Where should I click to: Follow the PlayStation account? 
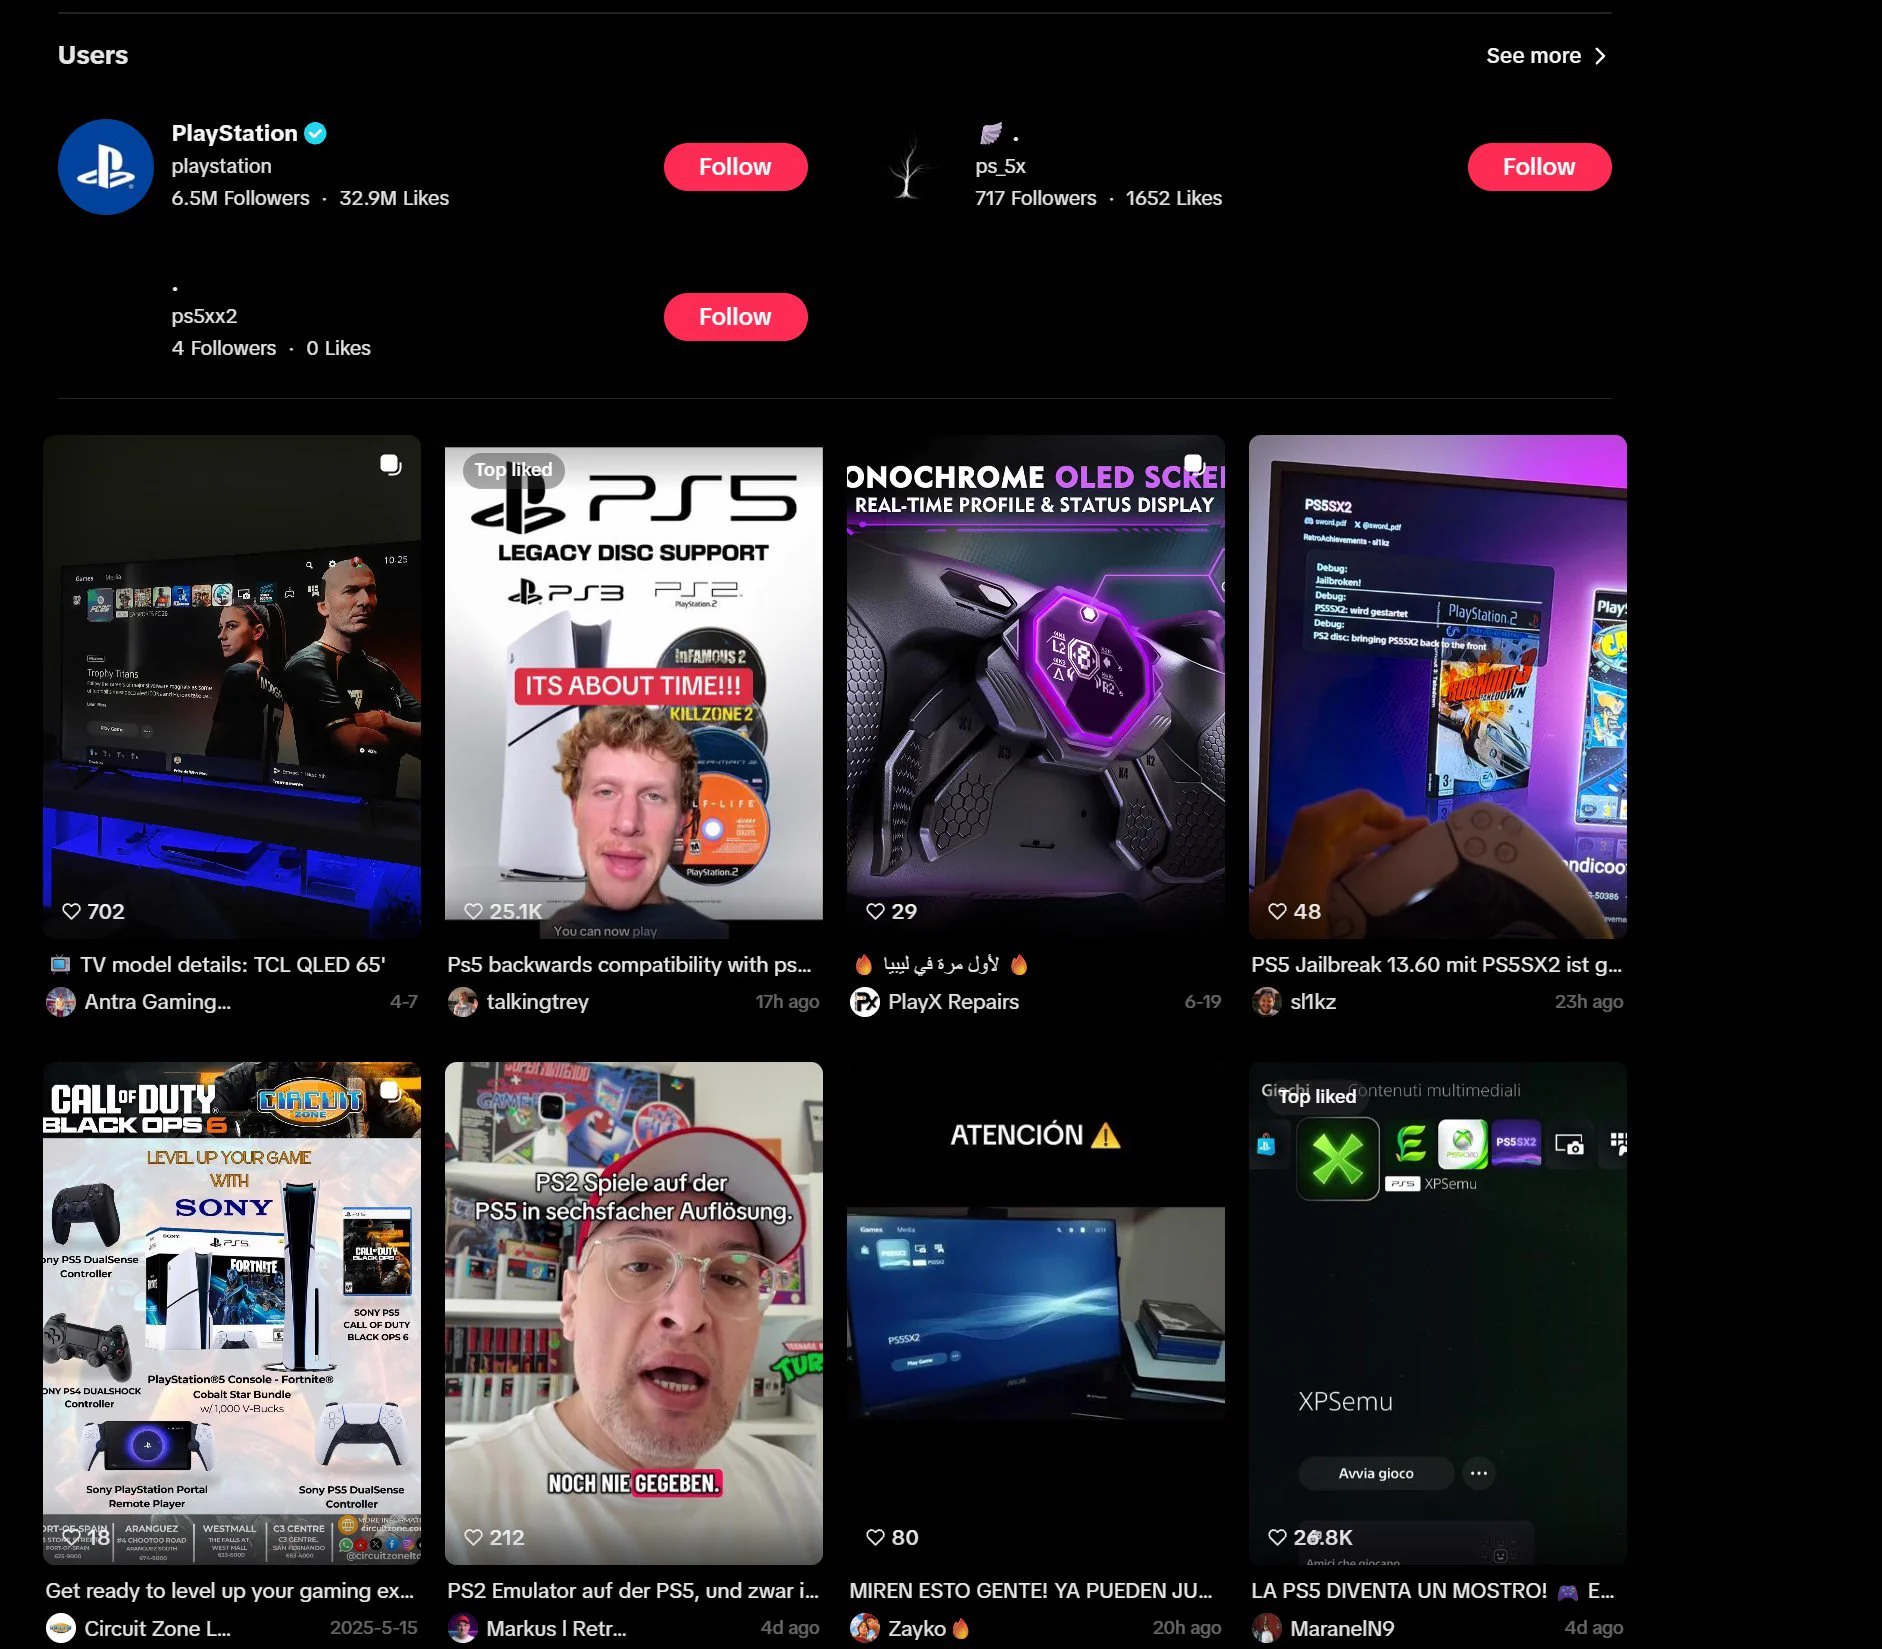735,167
